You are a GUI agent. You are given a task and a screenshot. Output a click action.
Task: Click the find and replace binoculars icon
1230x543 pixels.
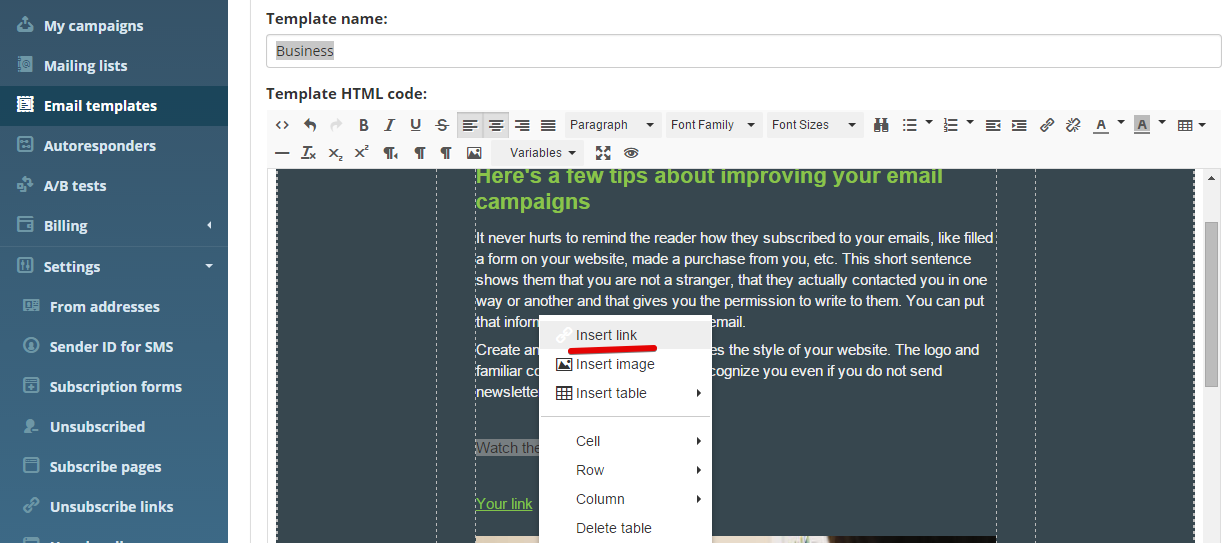[x=881, y=125]
